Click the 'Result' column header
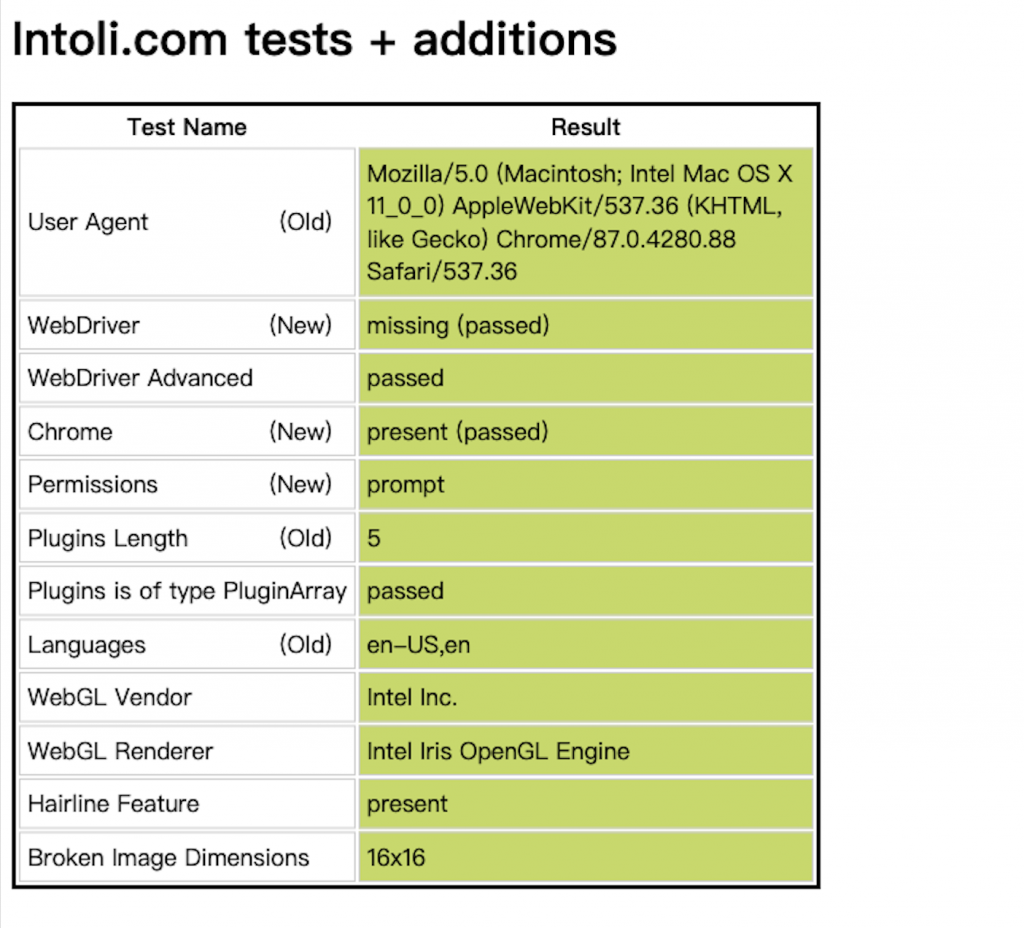 tap(585, 127)
